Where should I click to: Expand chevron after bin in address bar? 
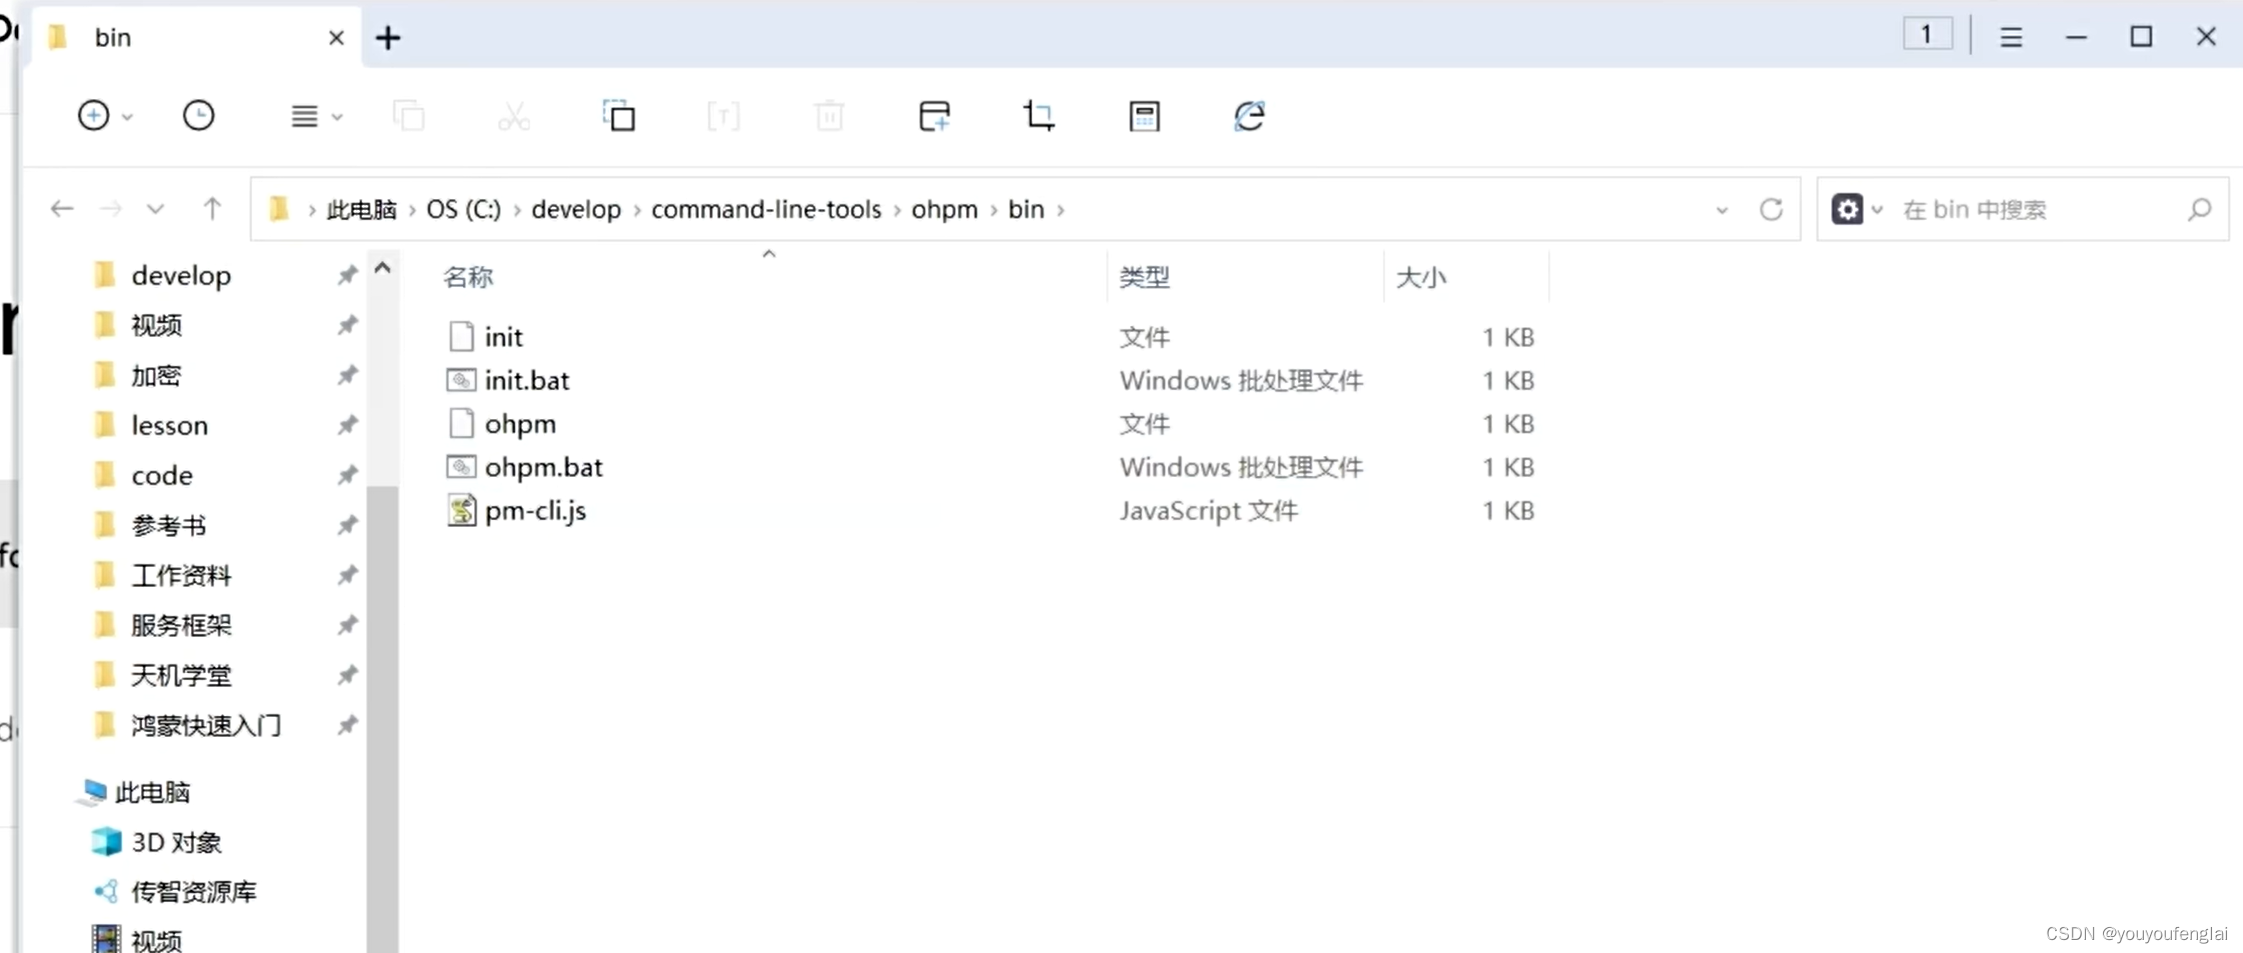pos(1060,210)
